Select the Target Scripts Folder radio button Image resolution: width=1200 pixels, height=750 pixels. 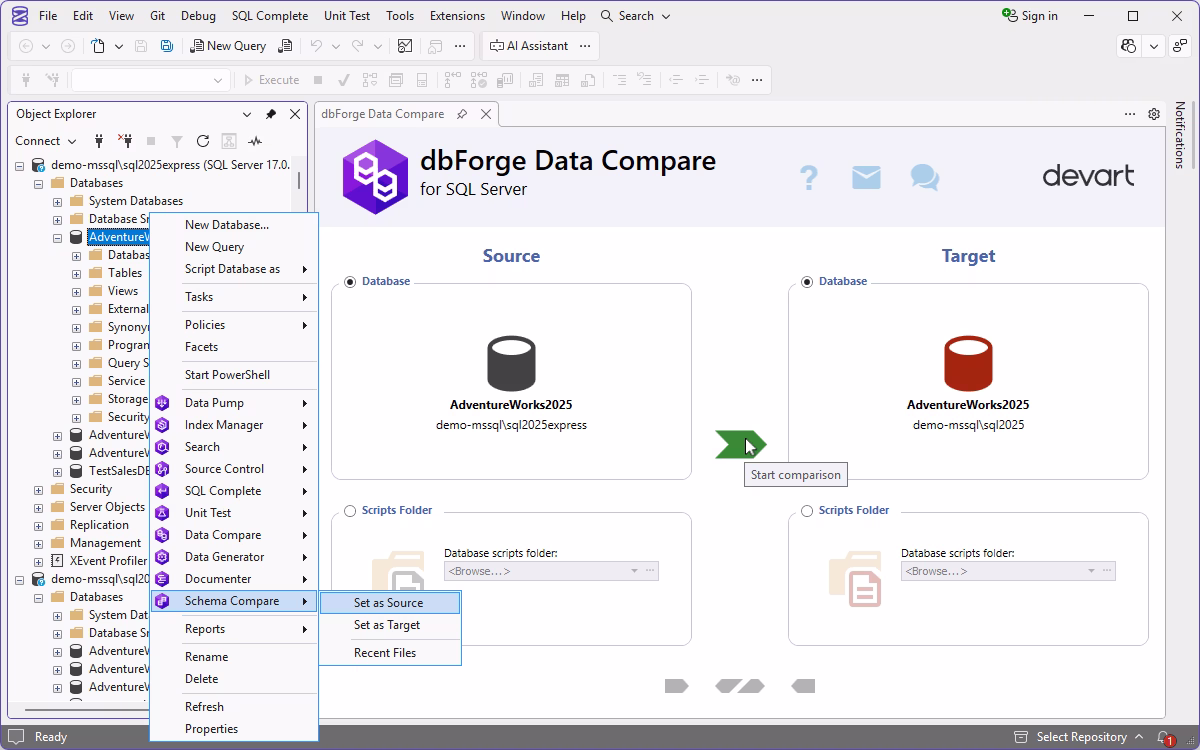(807, 511)
